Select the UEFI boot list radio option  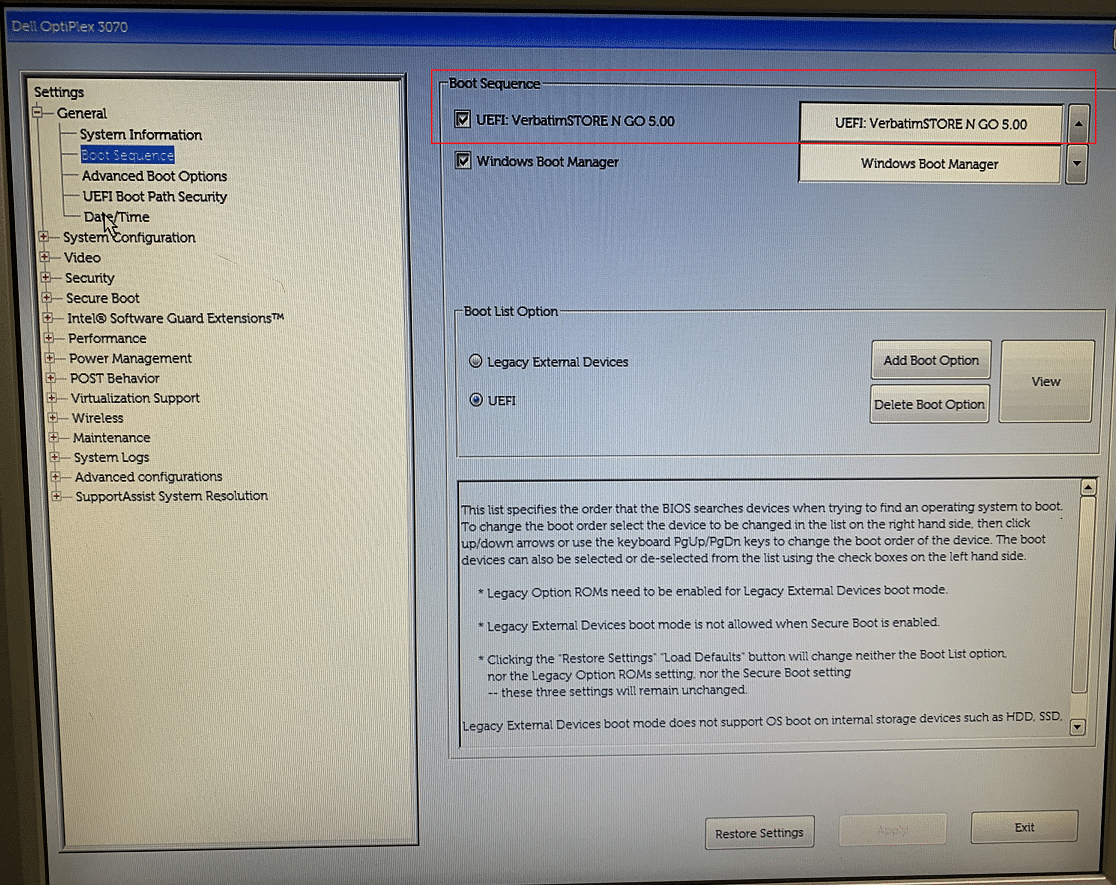476,400
